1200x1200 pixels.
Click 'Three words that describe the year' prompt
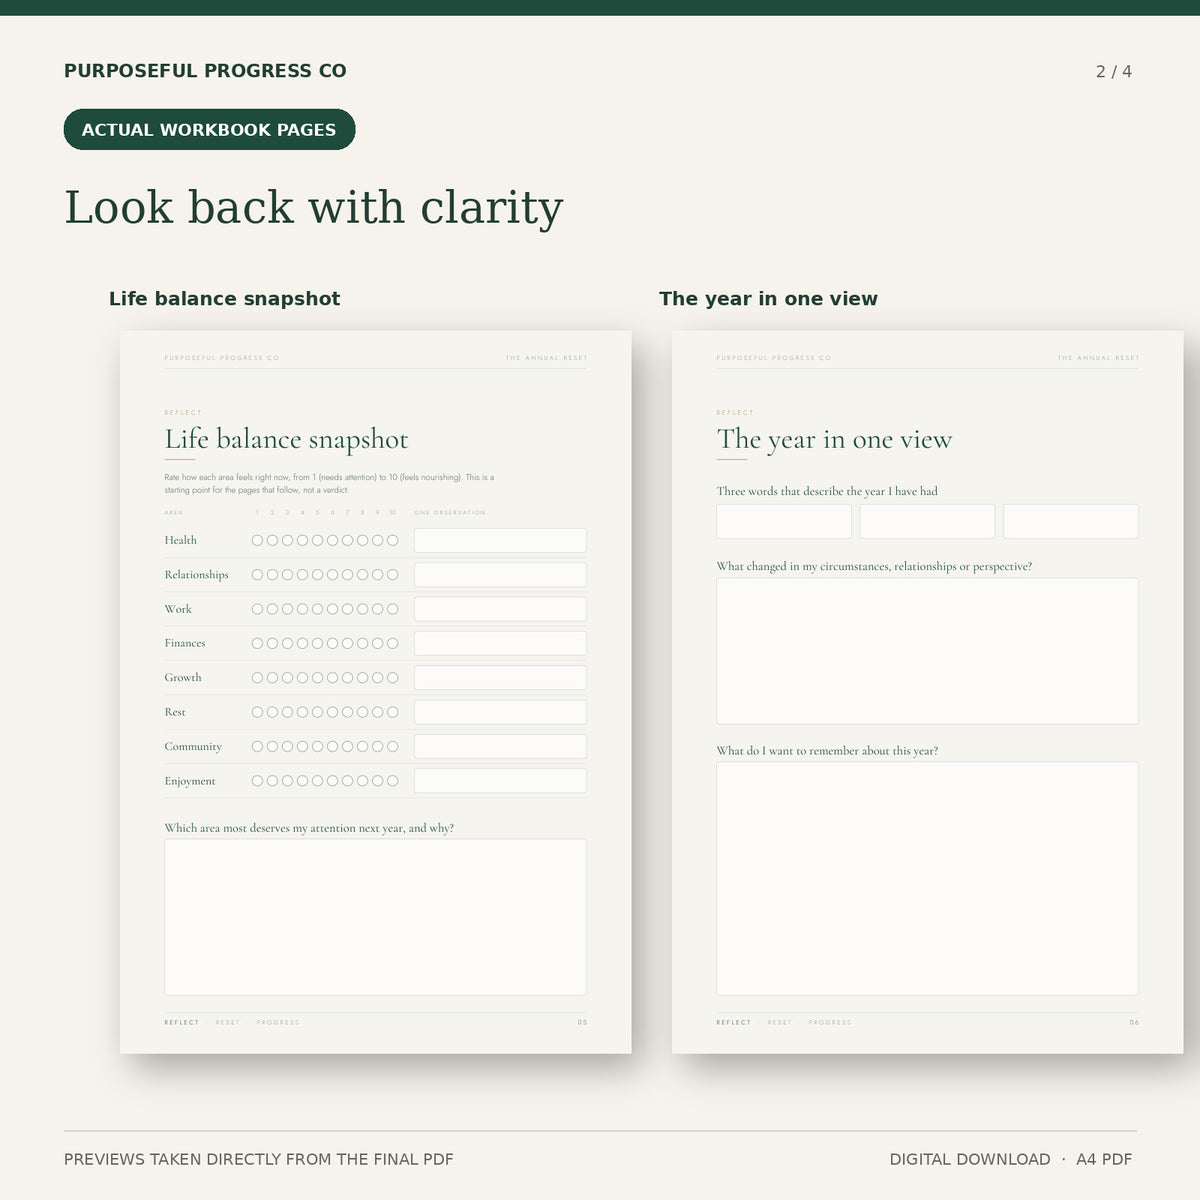click(x=827, y=491)
